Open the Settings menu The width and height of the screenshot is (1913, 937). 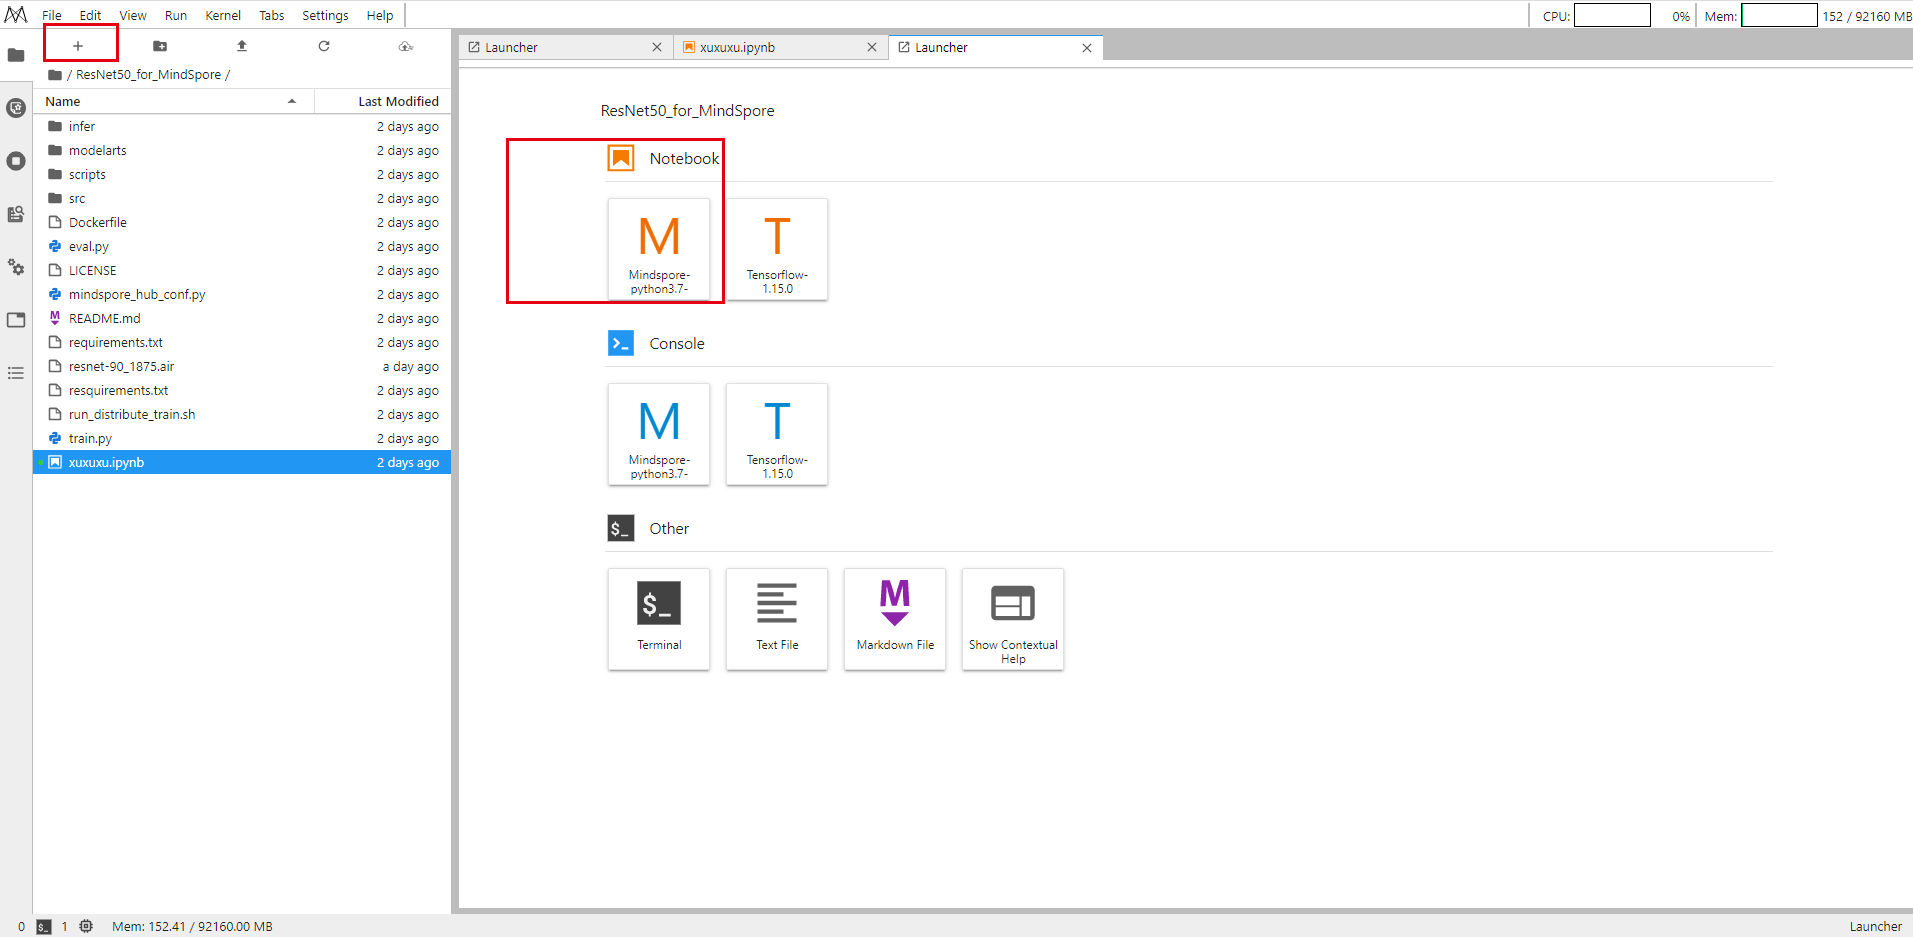click(325, 15)
